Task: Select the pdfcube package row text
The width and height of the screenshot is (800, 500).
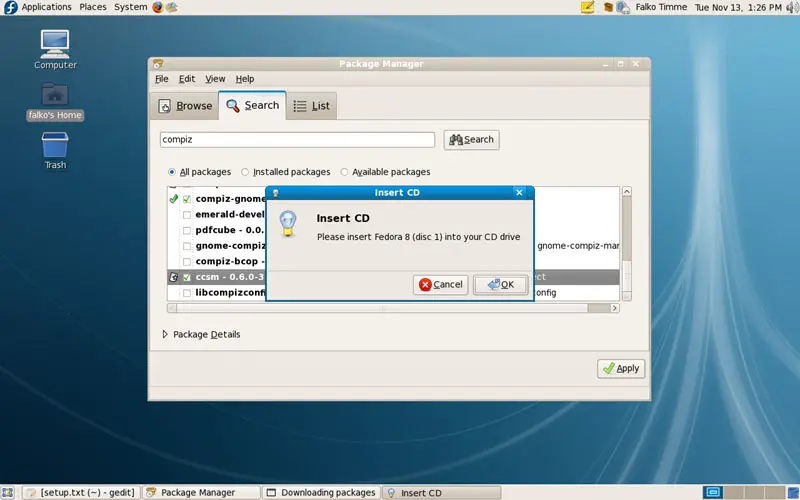Action: pyautogui.click(x=230, y=230)
